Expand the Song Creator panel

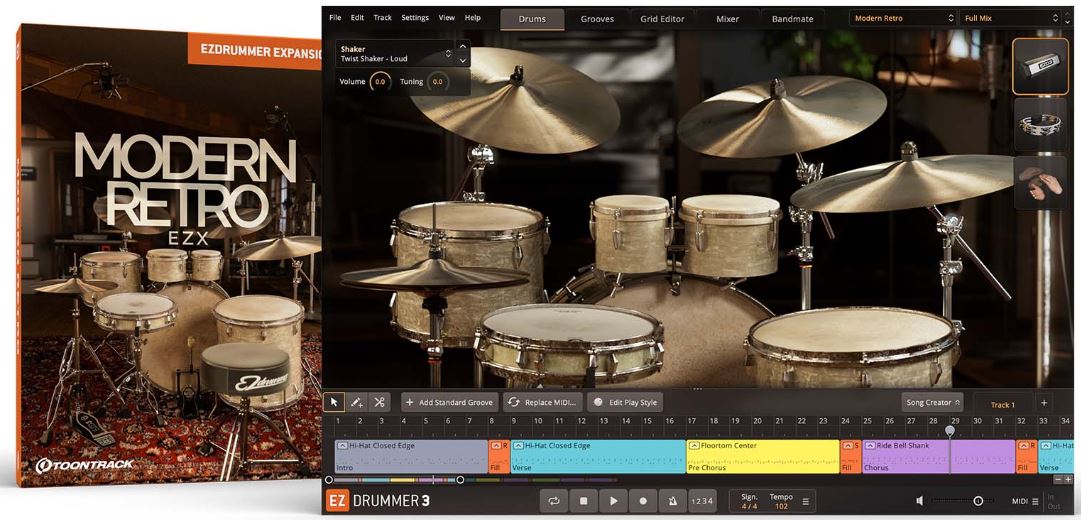click(933, 402)
